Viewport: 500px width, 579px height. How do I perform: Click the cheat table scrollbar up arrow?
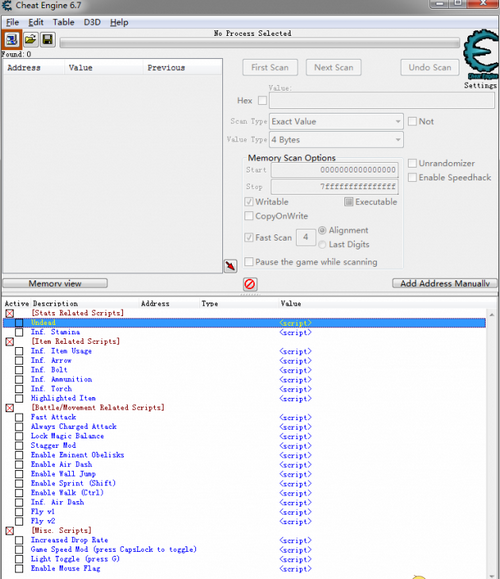coord(492,315)
